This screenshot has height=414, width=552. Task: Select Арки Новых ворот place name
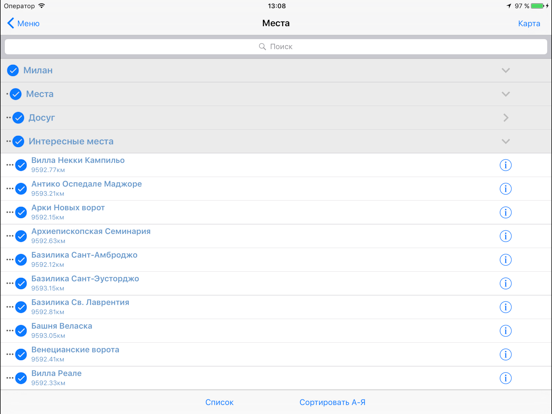click(68, 207)
